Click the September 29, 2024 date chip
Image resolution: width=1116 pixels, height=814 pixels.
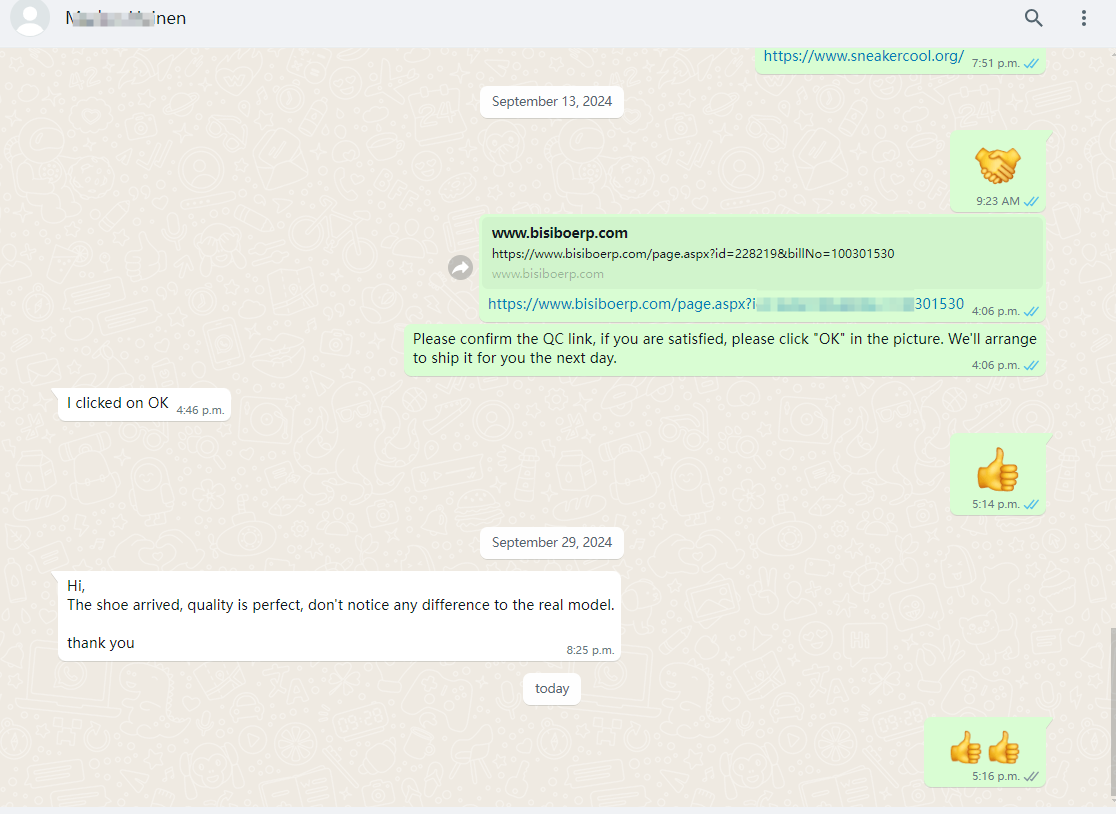tap(551, 543)
